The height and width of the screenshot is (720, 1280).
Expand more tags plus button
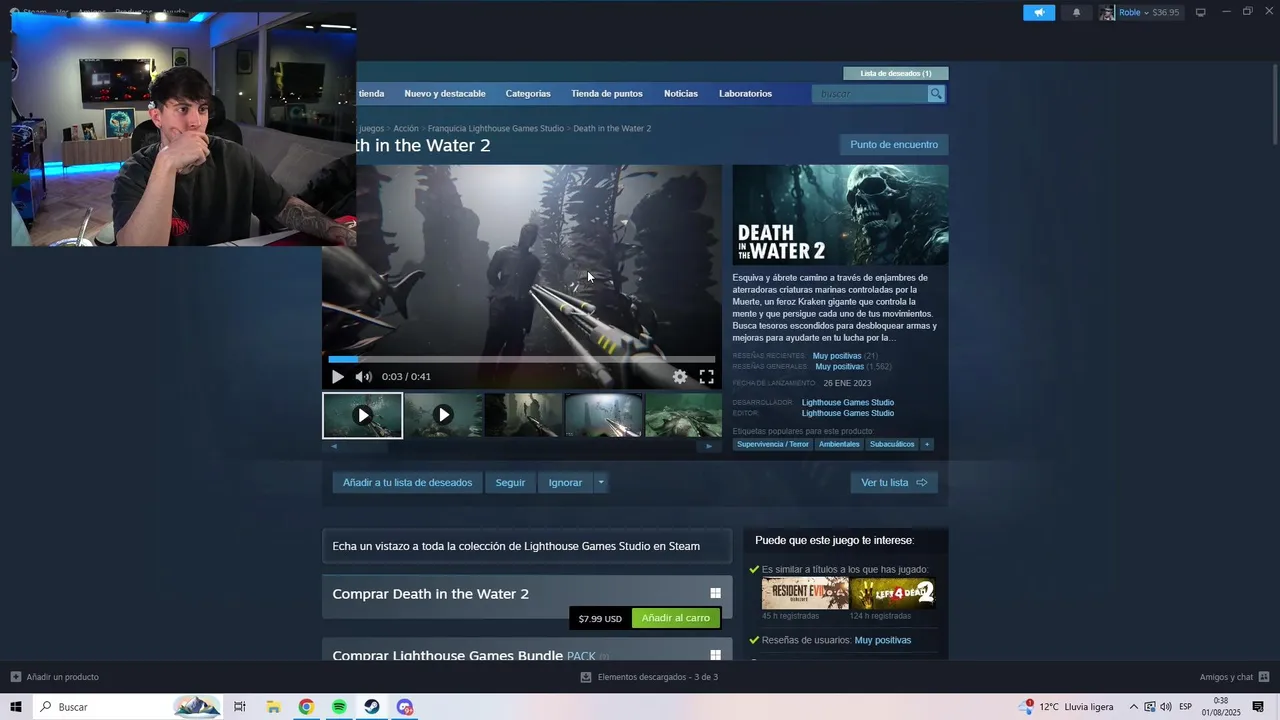point(927,444)
